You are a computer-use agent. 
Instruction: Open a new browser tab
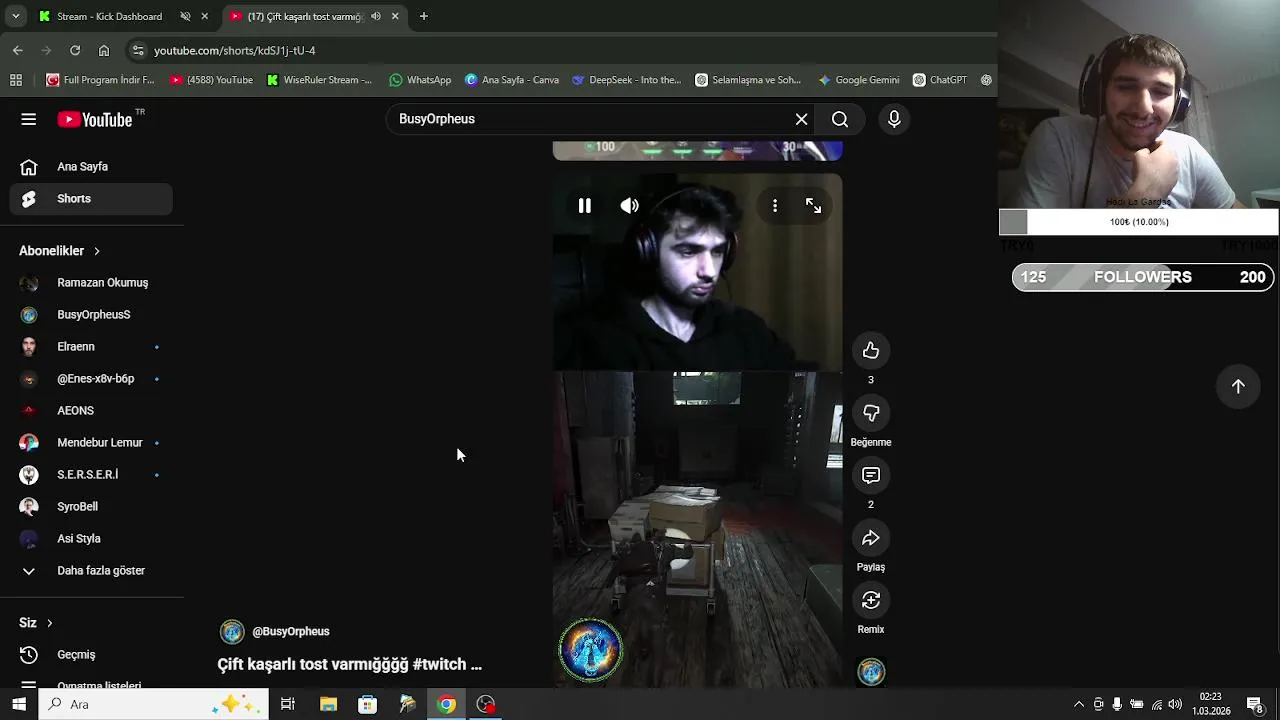pyautogui.click(x=424, y=17)
